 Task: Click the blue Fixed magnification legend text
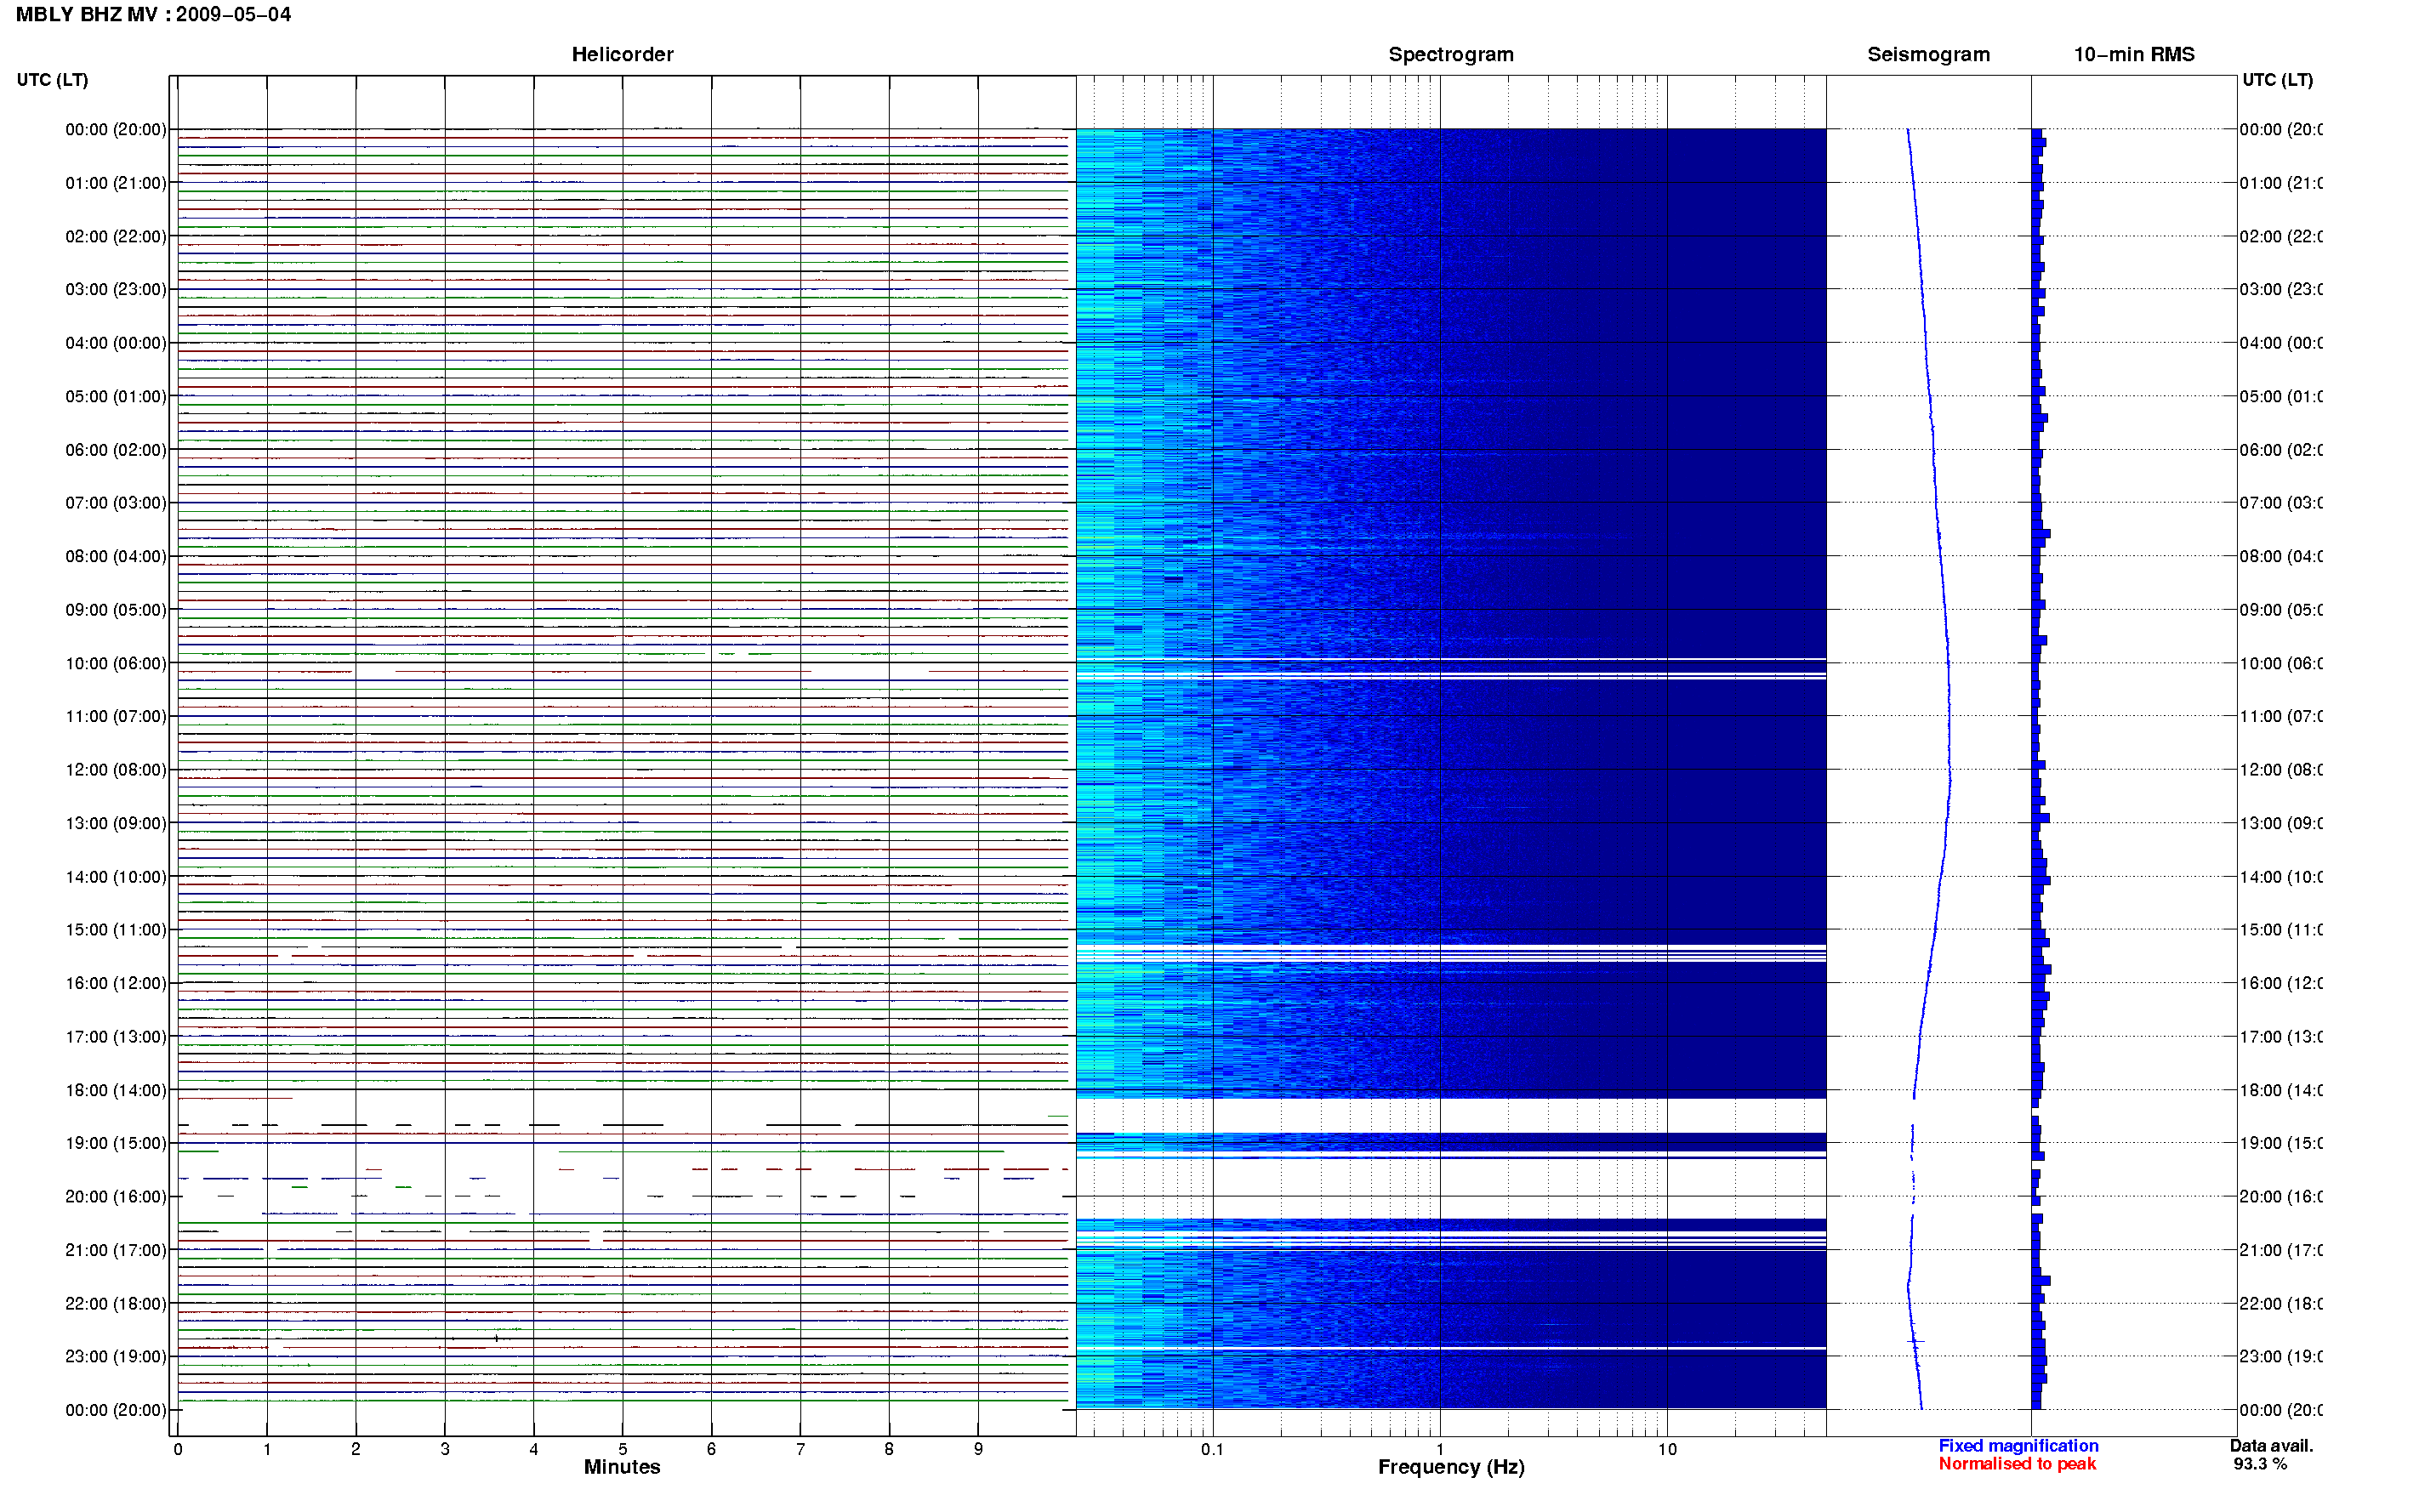click(2018, 1446)
